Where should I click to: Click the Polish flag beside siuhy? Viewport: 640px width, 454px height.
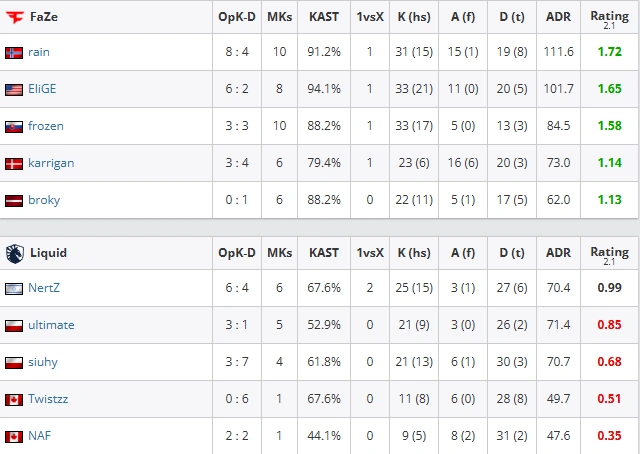click(14, 363)
